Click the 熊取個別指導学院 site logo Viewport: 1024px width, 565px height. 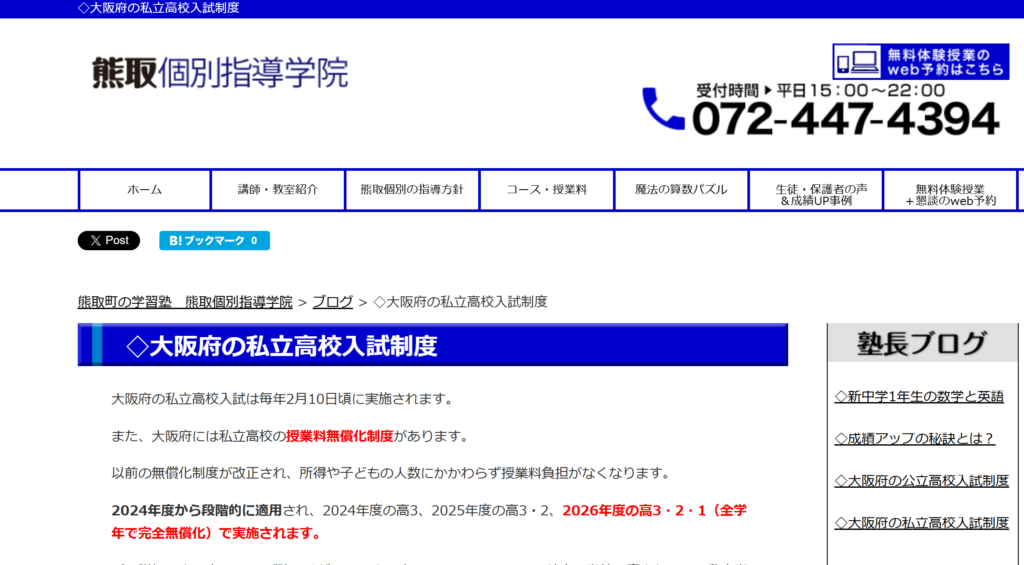click(x=220, y=73)
